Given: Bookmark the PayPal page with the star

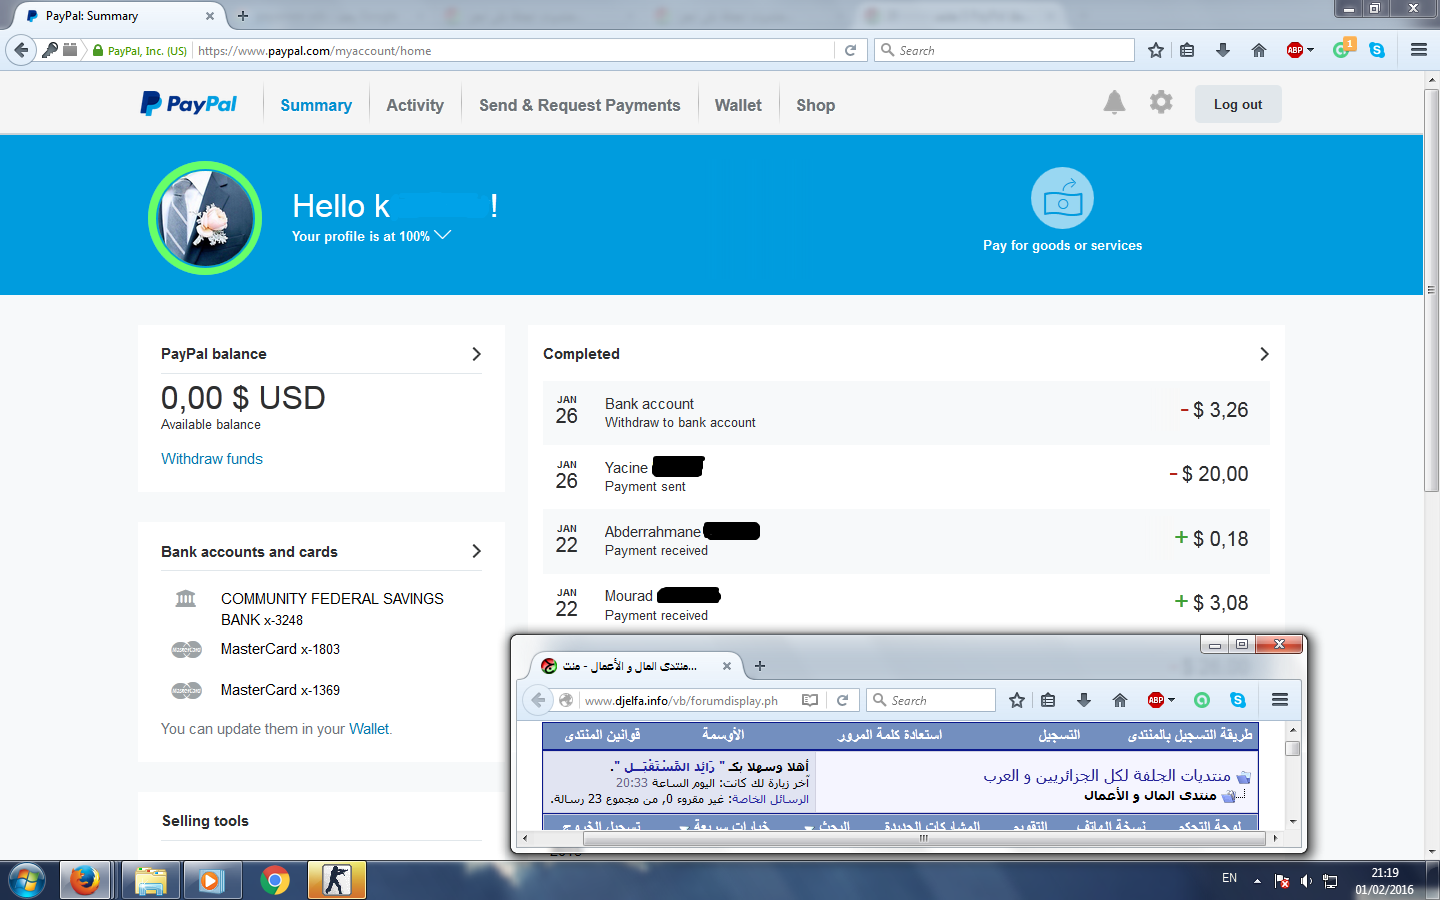Looking at the screenshot, I should 1156,50.
